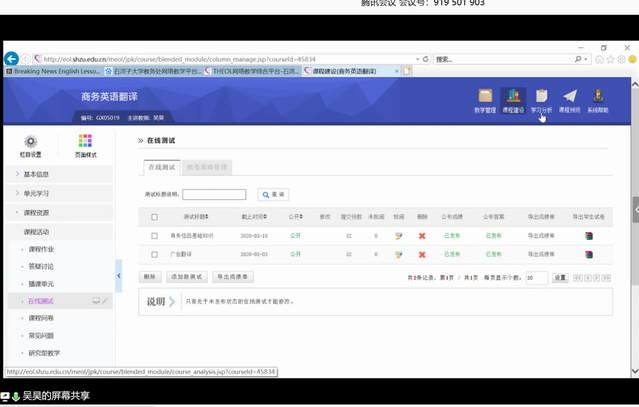This screenshot has height=407, width=639.
Task: Click the pencil edit icon beside 在线测试
Action: 105,301
